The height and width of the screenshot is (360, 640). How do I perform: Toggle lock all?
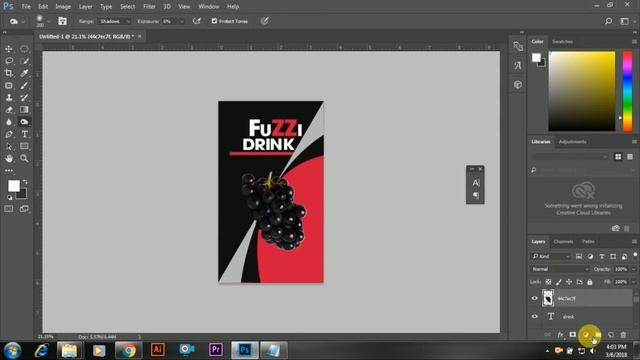pyautogui.click(x=589, y=282)
